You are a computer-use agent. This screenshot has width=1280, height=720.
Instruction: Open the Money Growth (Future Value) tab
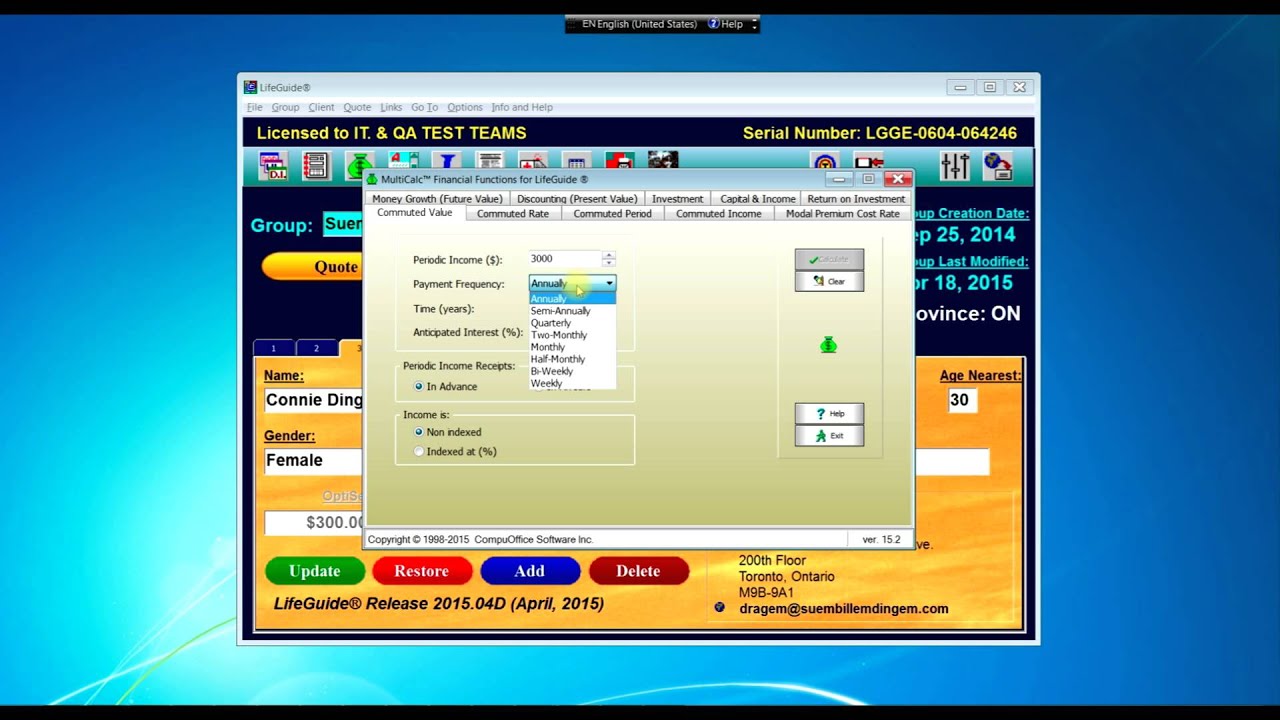point(437,199)
